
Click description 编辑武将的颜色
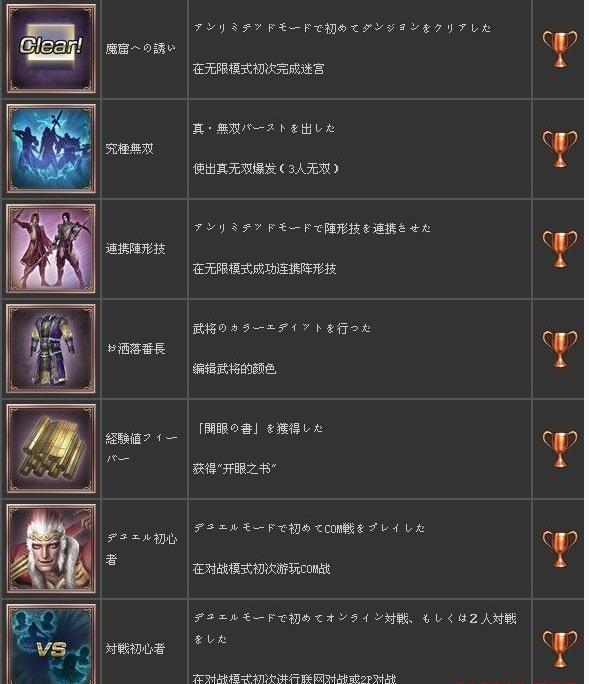pyautogui.click(x=235, y=369)
